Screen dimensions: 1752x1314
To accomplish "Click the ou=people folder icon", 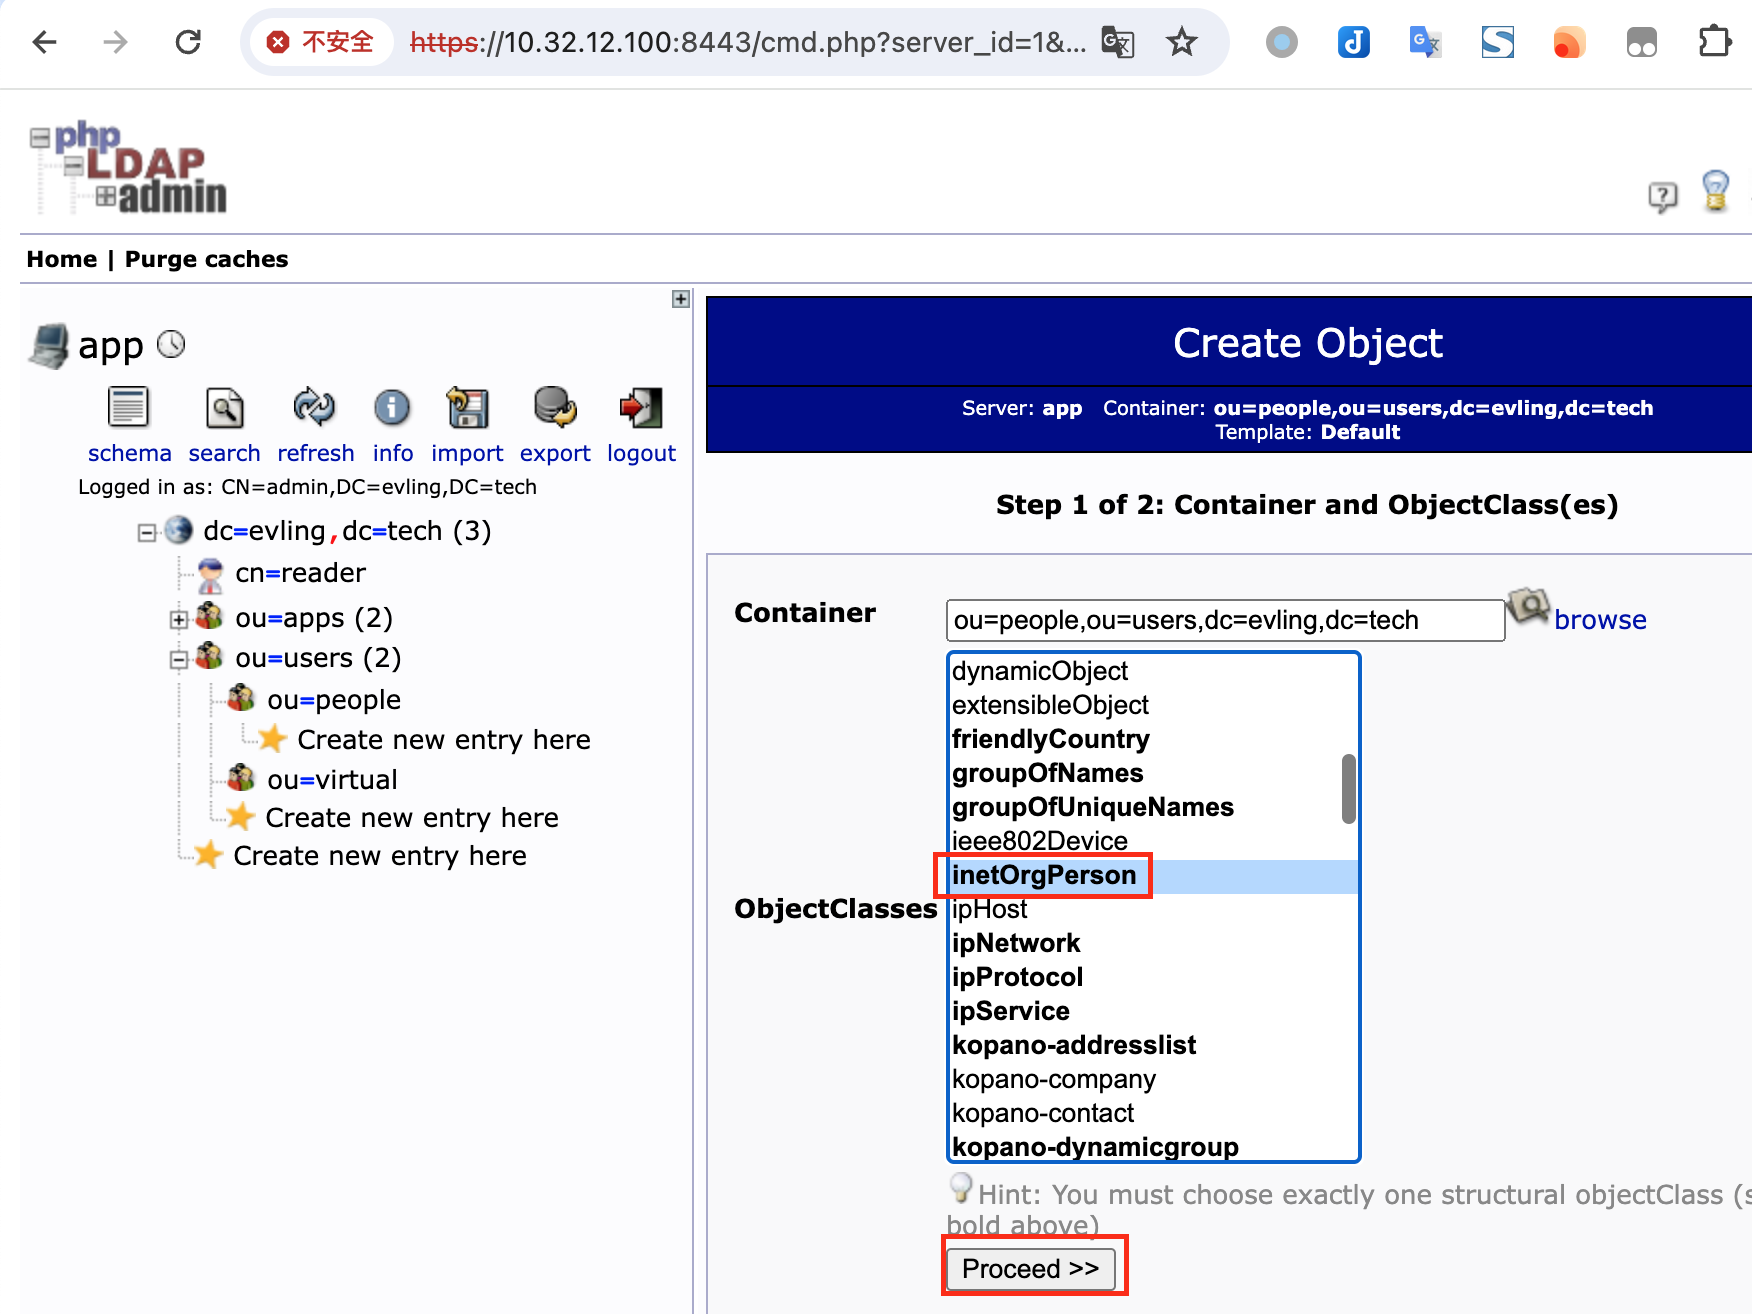I will 241,698.
